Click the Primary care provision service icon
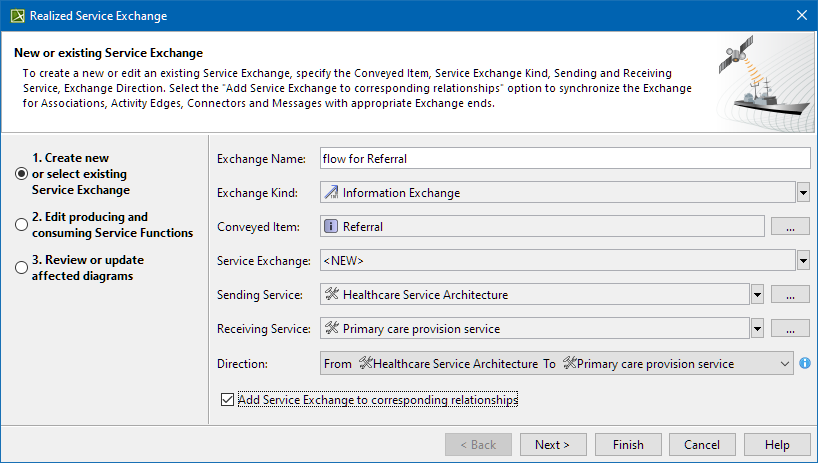 pyautogui.click(x=331, y=329)
